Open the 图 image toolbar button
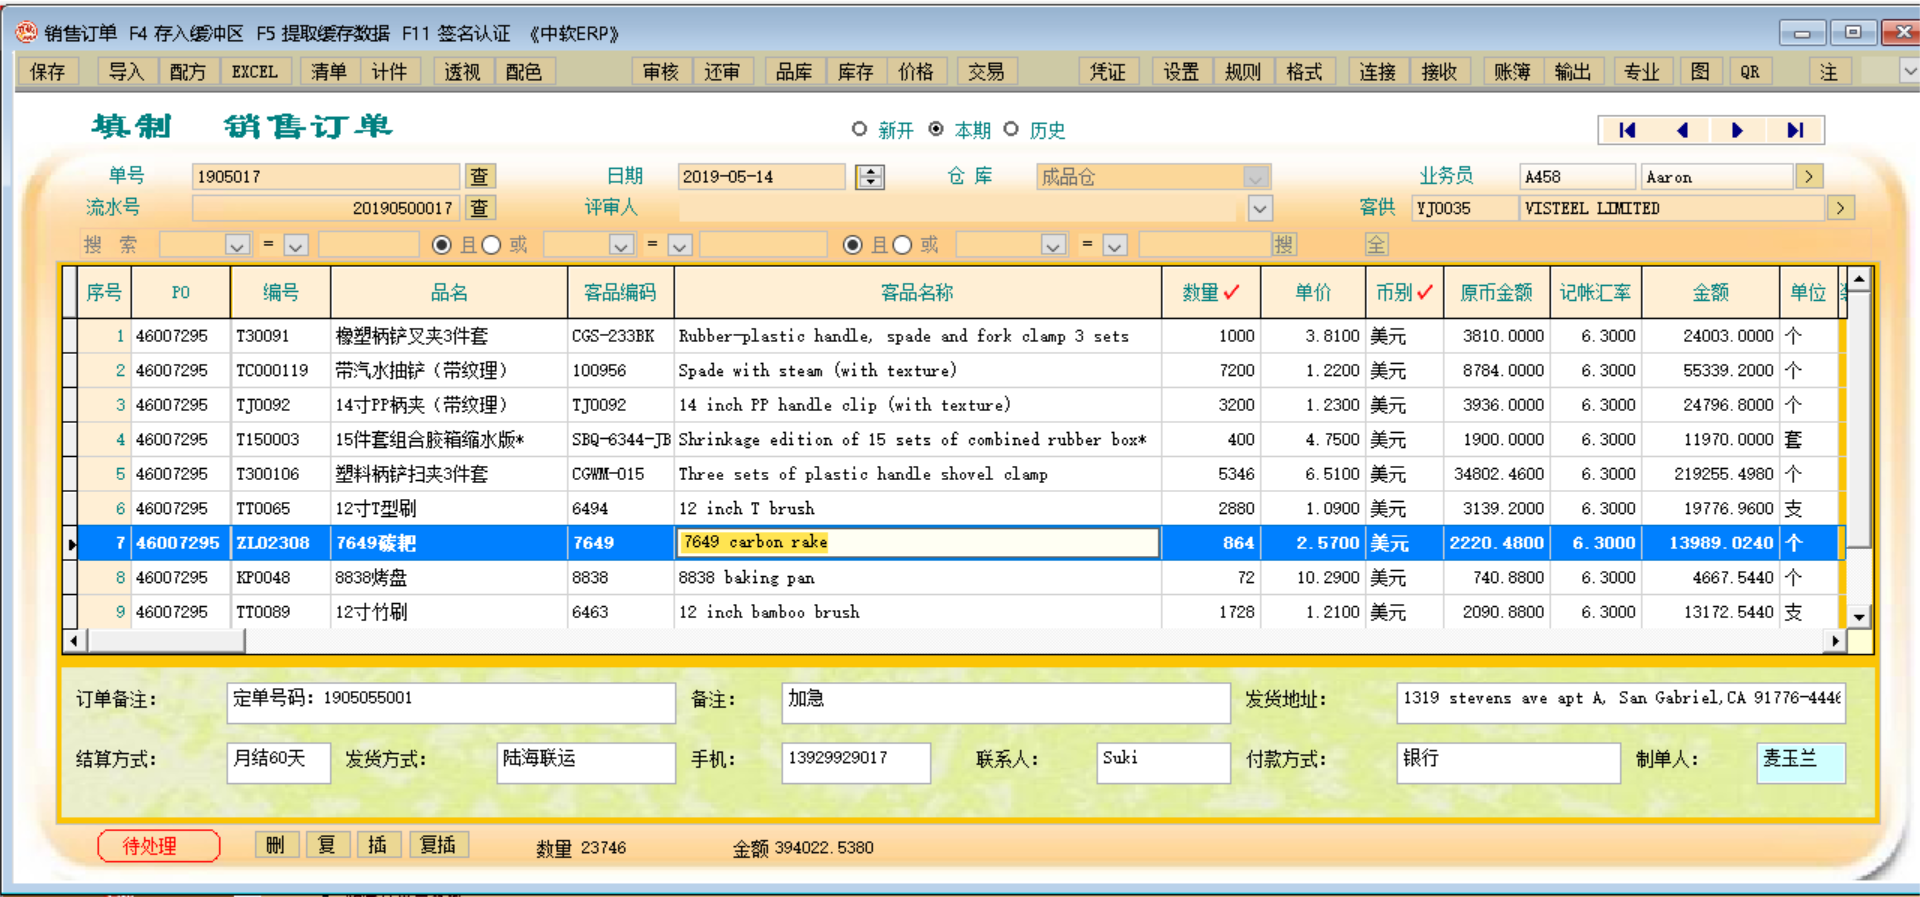The image size is (1920, 897). click(1700, 72)
